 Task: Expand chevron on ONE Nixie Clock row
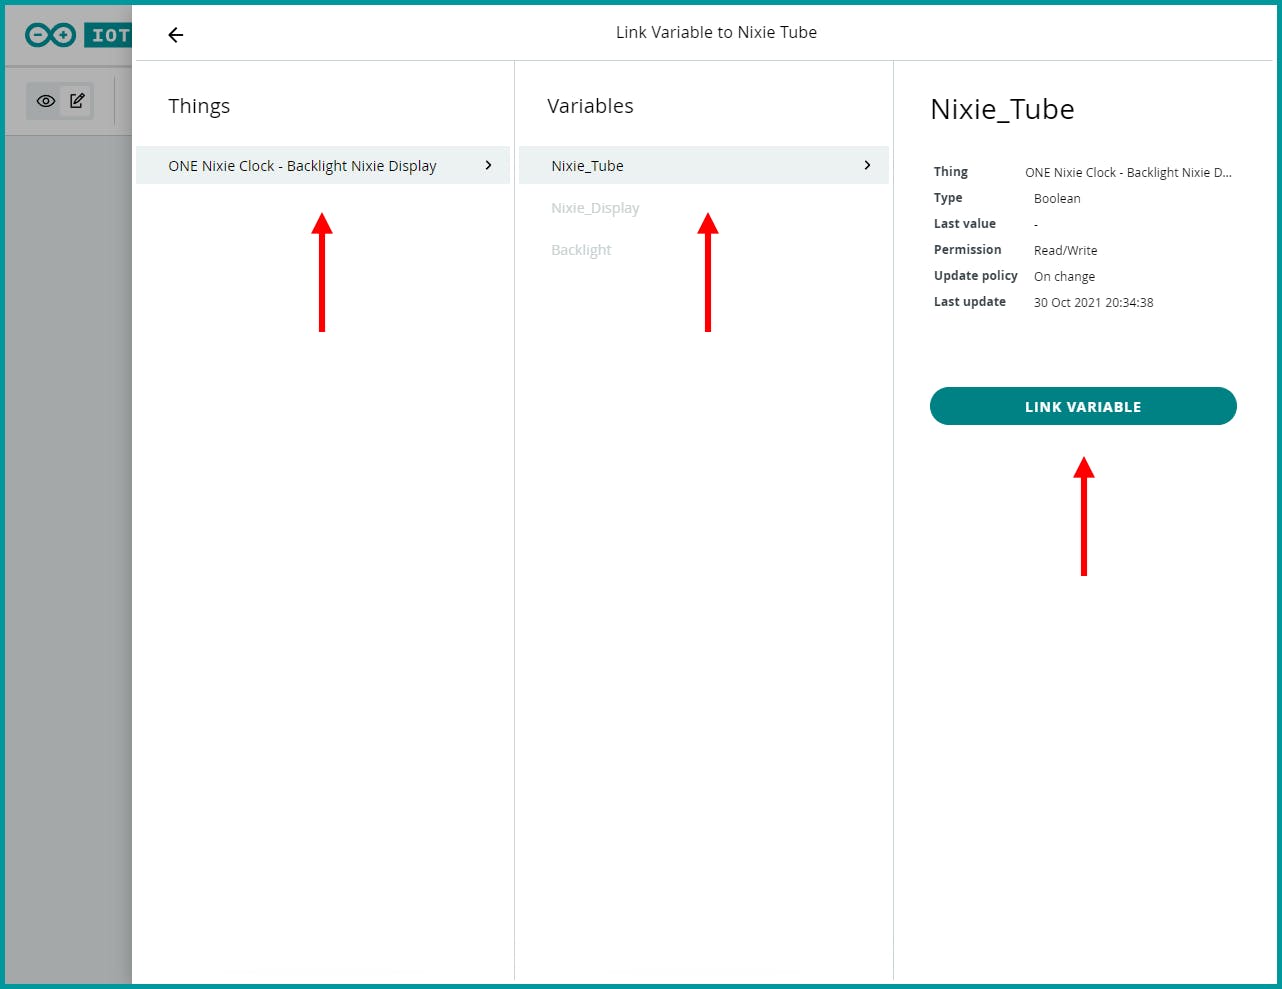click(x=488, y=165)
